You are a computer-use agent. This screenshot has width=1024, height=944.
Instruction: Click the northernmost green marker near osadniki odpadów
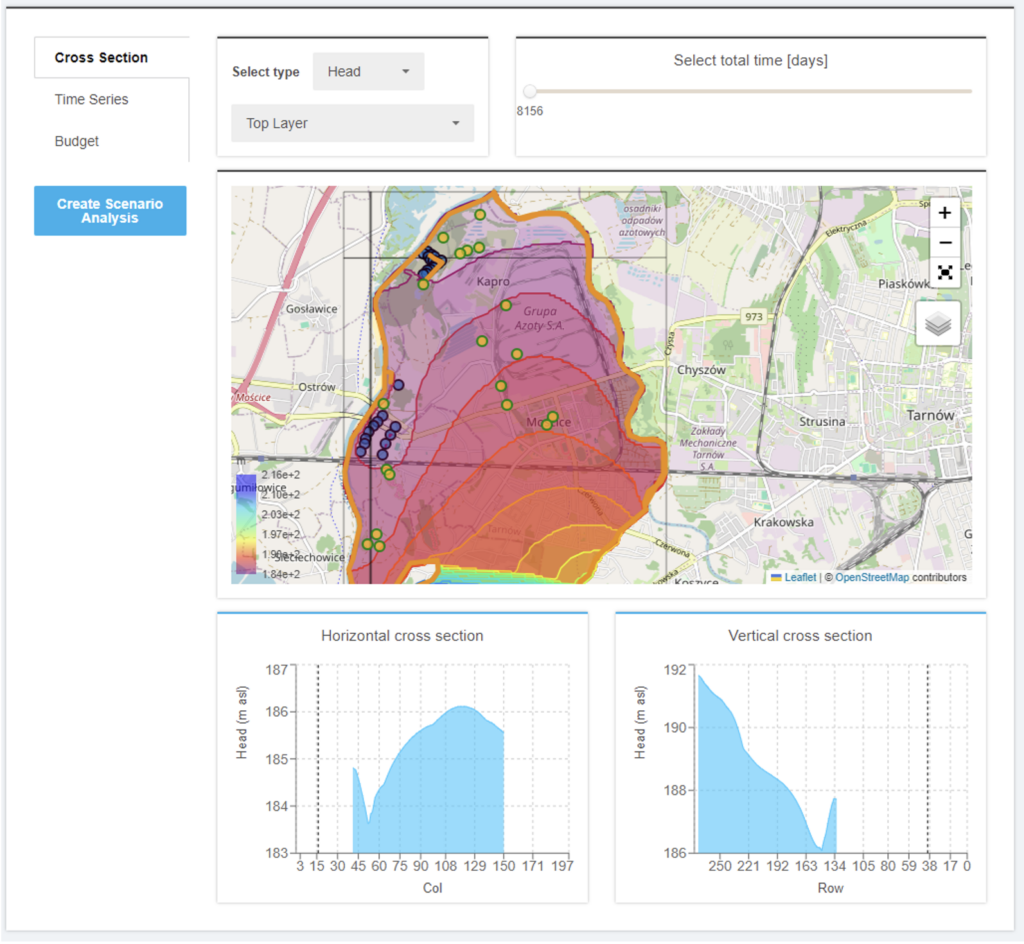click(479, 215)
